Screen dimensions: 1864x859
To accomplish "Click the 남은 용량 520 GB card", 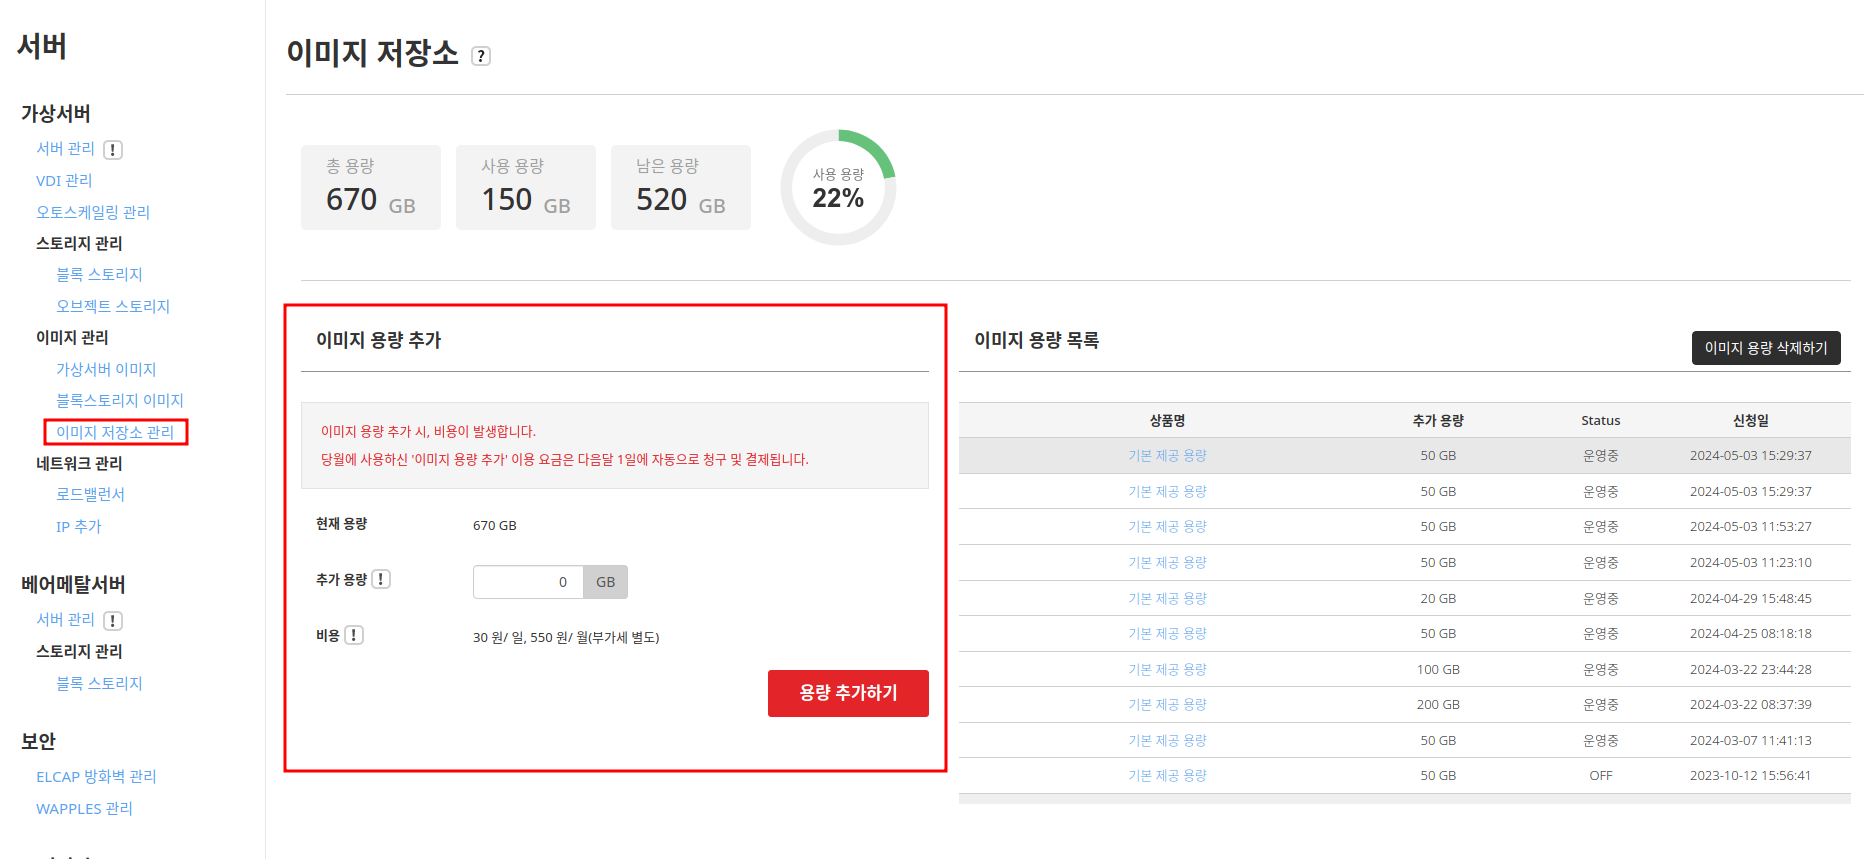I will 681,187.
